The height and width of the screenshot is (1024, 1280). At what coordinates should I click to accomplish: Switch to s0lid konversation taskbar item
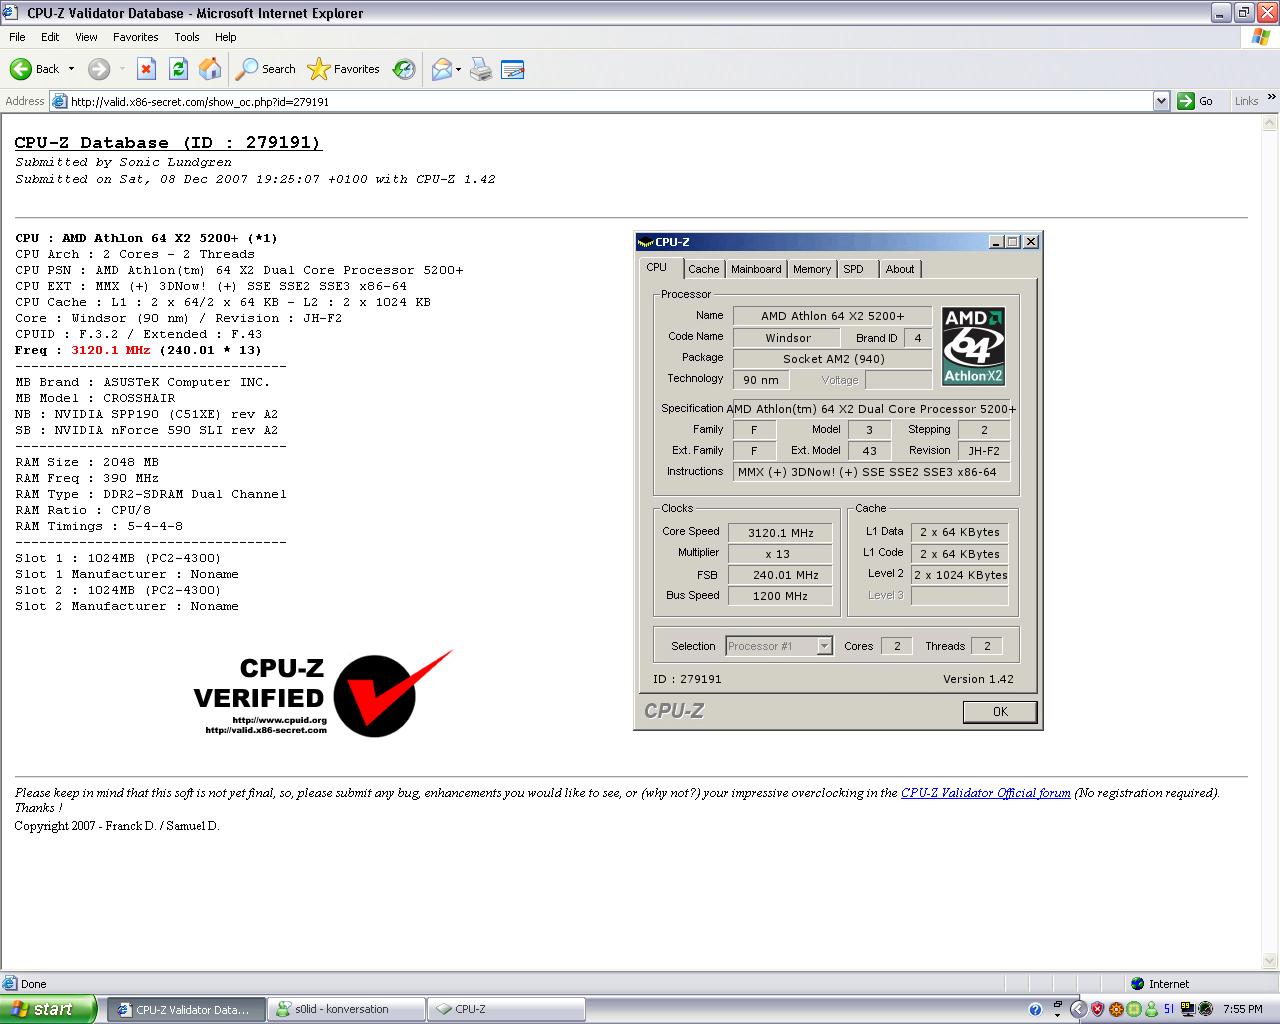(x=347, y=1009)
